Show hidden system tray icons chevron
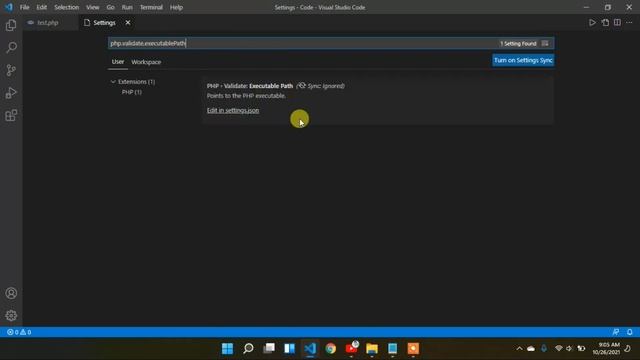The image size is (640, 360). point(519,349)
